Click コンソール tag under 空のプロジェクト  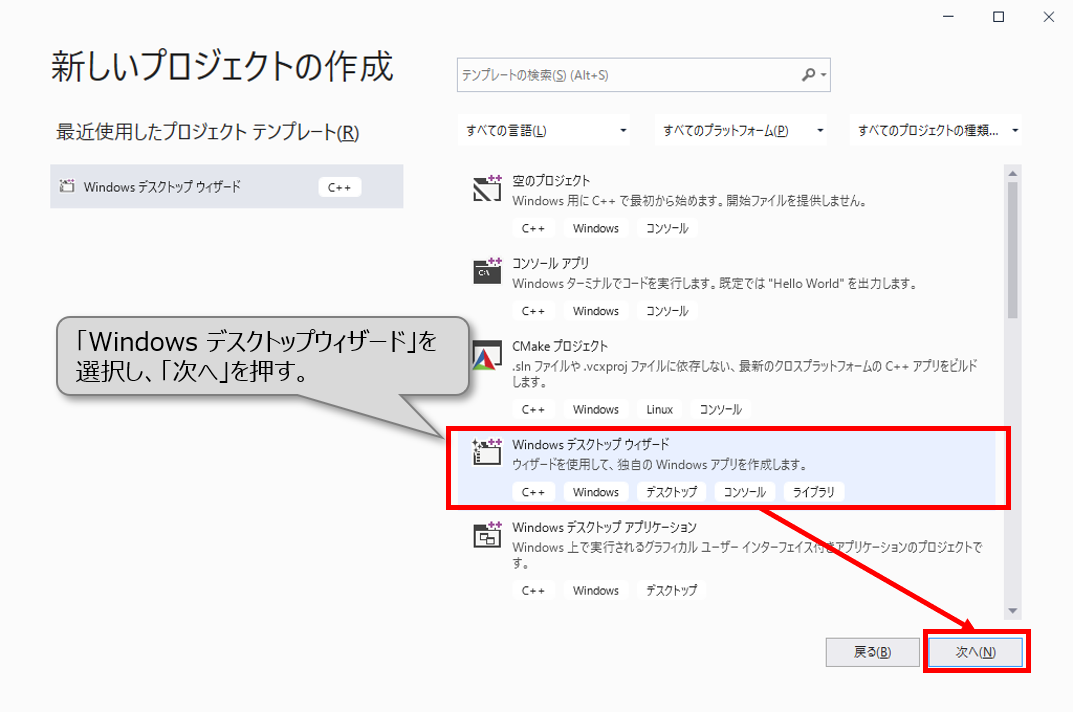667,229
